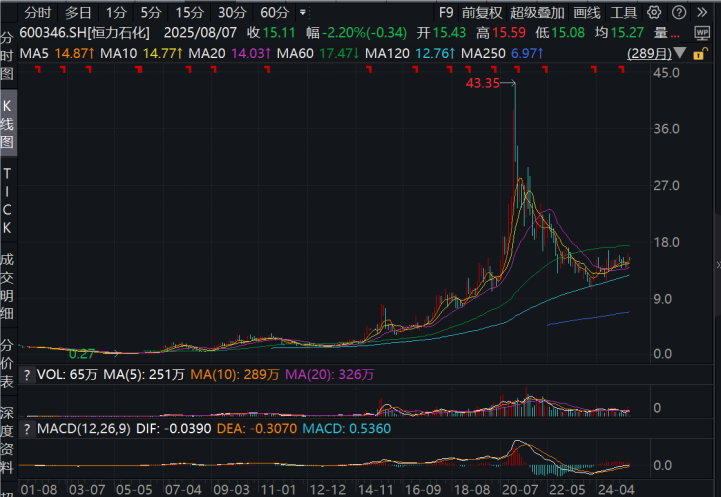The image size is (721, 497).
Task: Click the 收 15.11 closing price
Action: point(271,33)
